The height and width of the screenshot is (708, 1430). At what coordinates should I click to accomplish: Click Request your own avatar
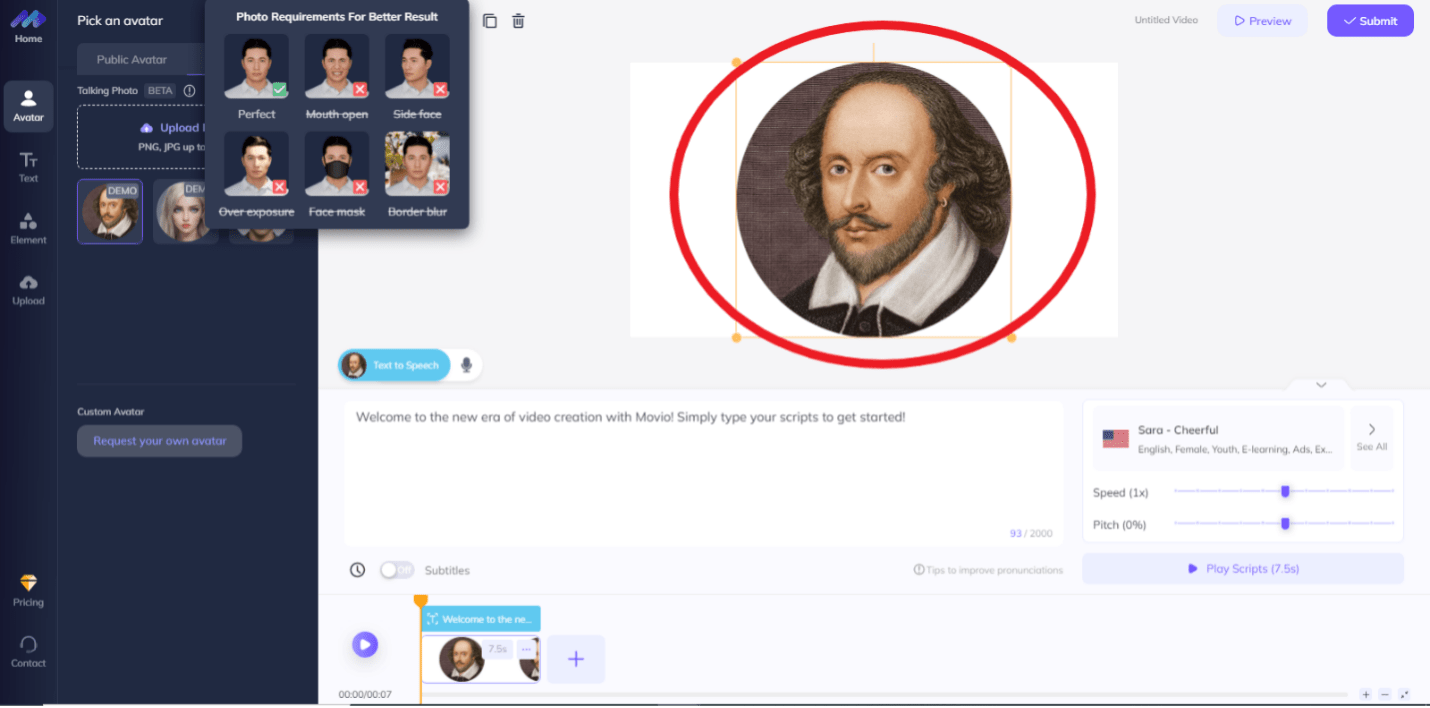pyautogui.click(x=160, y=441)
